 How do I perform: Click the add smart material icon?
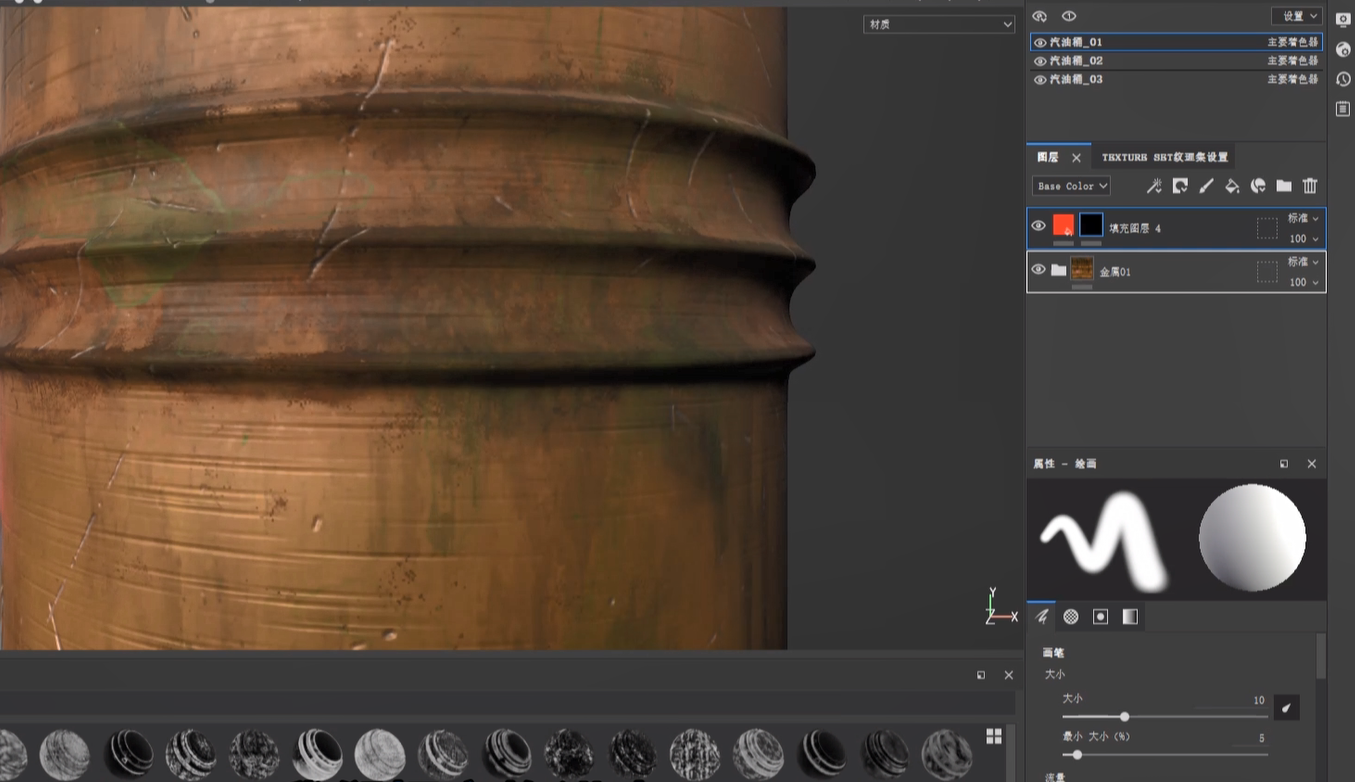point(1258,186)
